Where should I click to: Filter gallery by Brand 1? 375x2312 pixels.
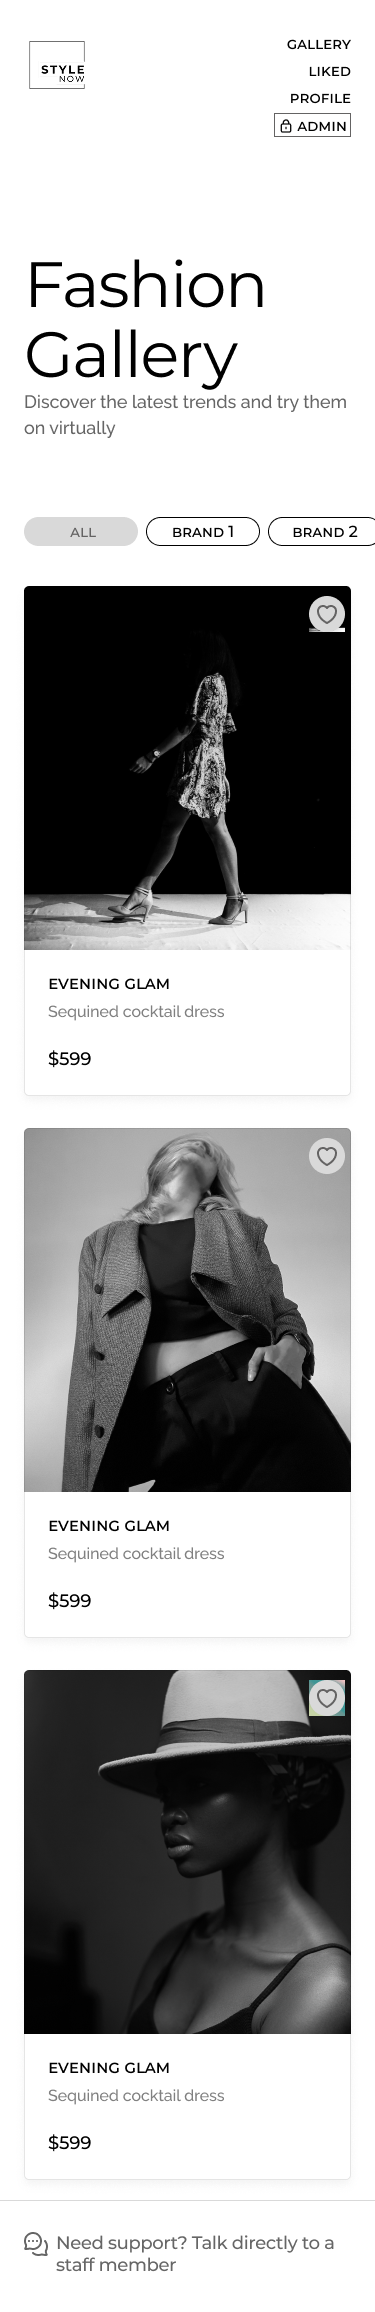203,531
